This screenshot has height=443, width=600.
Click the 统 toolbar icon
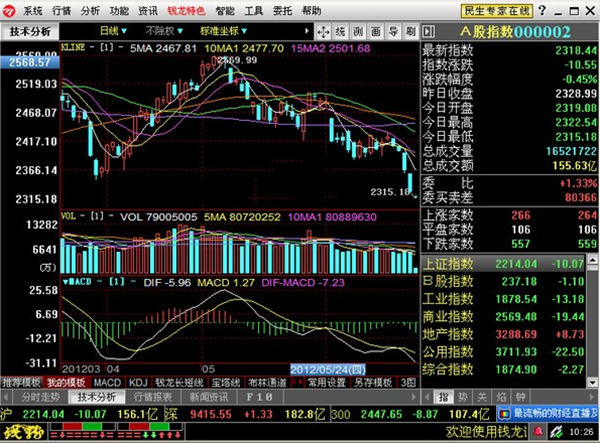point(340,32)
